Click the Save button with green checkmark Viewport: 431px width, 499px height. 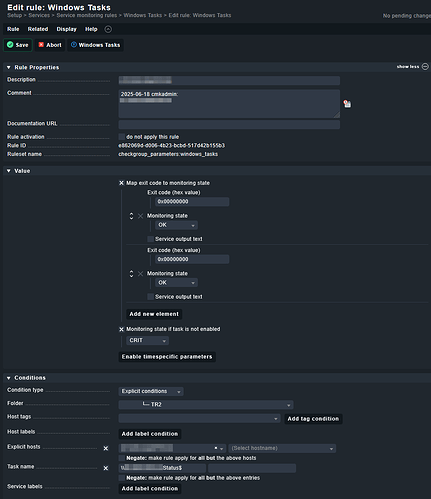point(18,45)
